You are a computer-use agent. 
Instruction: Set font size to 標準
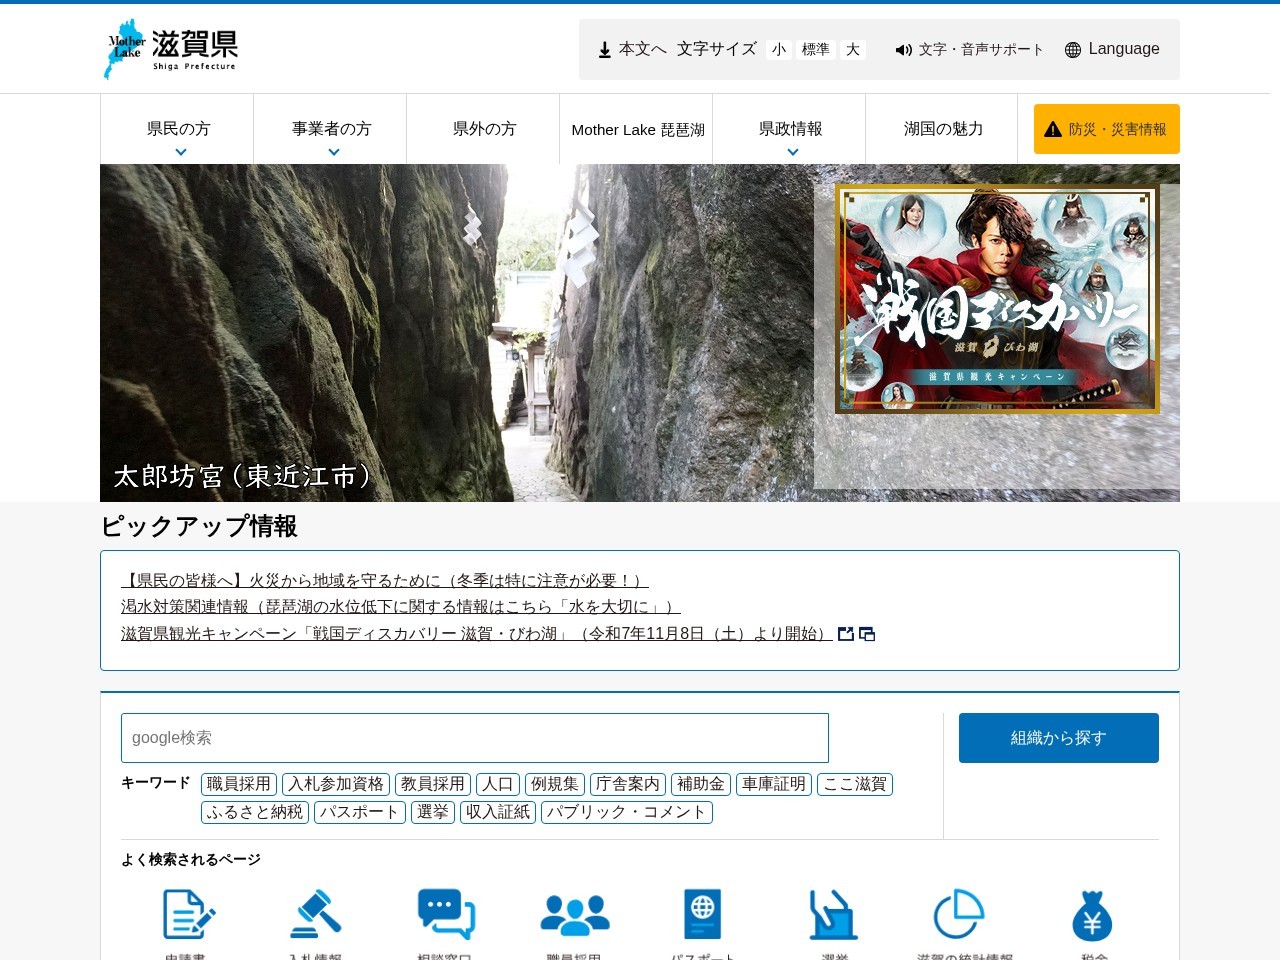click(x=816, y=50)
